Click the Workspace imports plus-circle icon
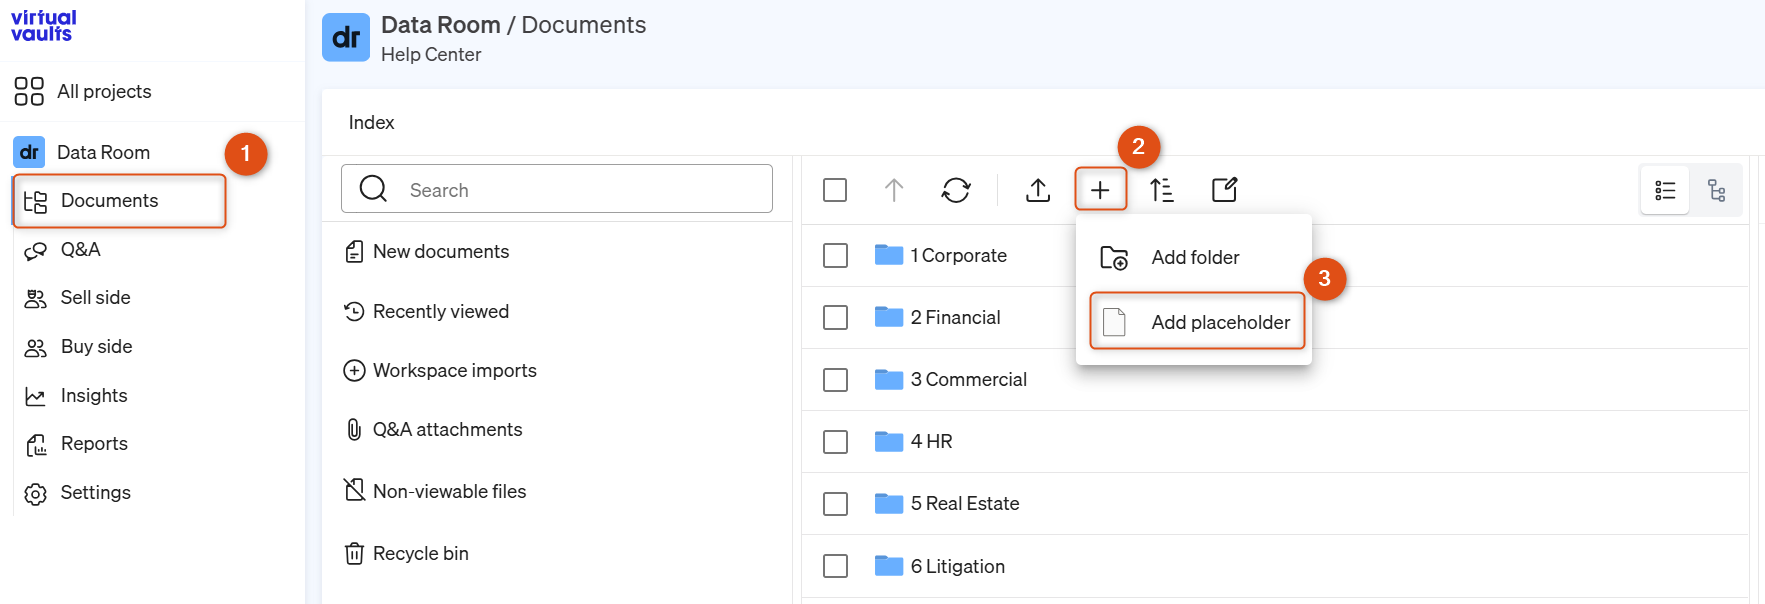The image size is (1765, 604). click(x=354, y=371)
